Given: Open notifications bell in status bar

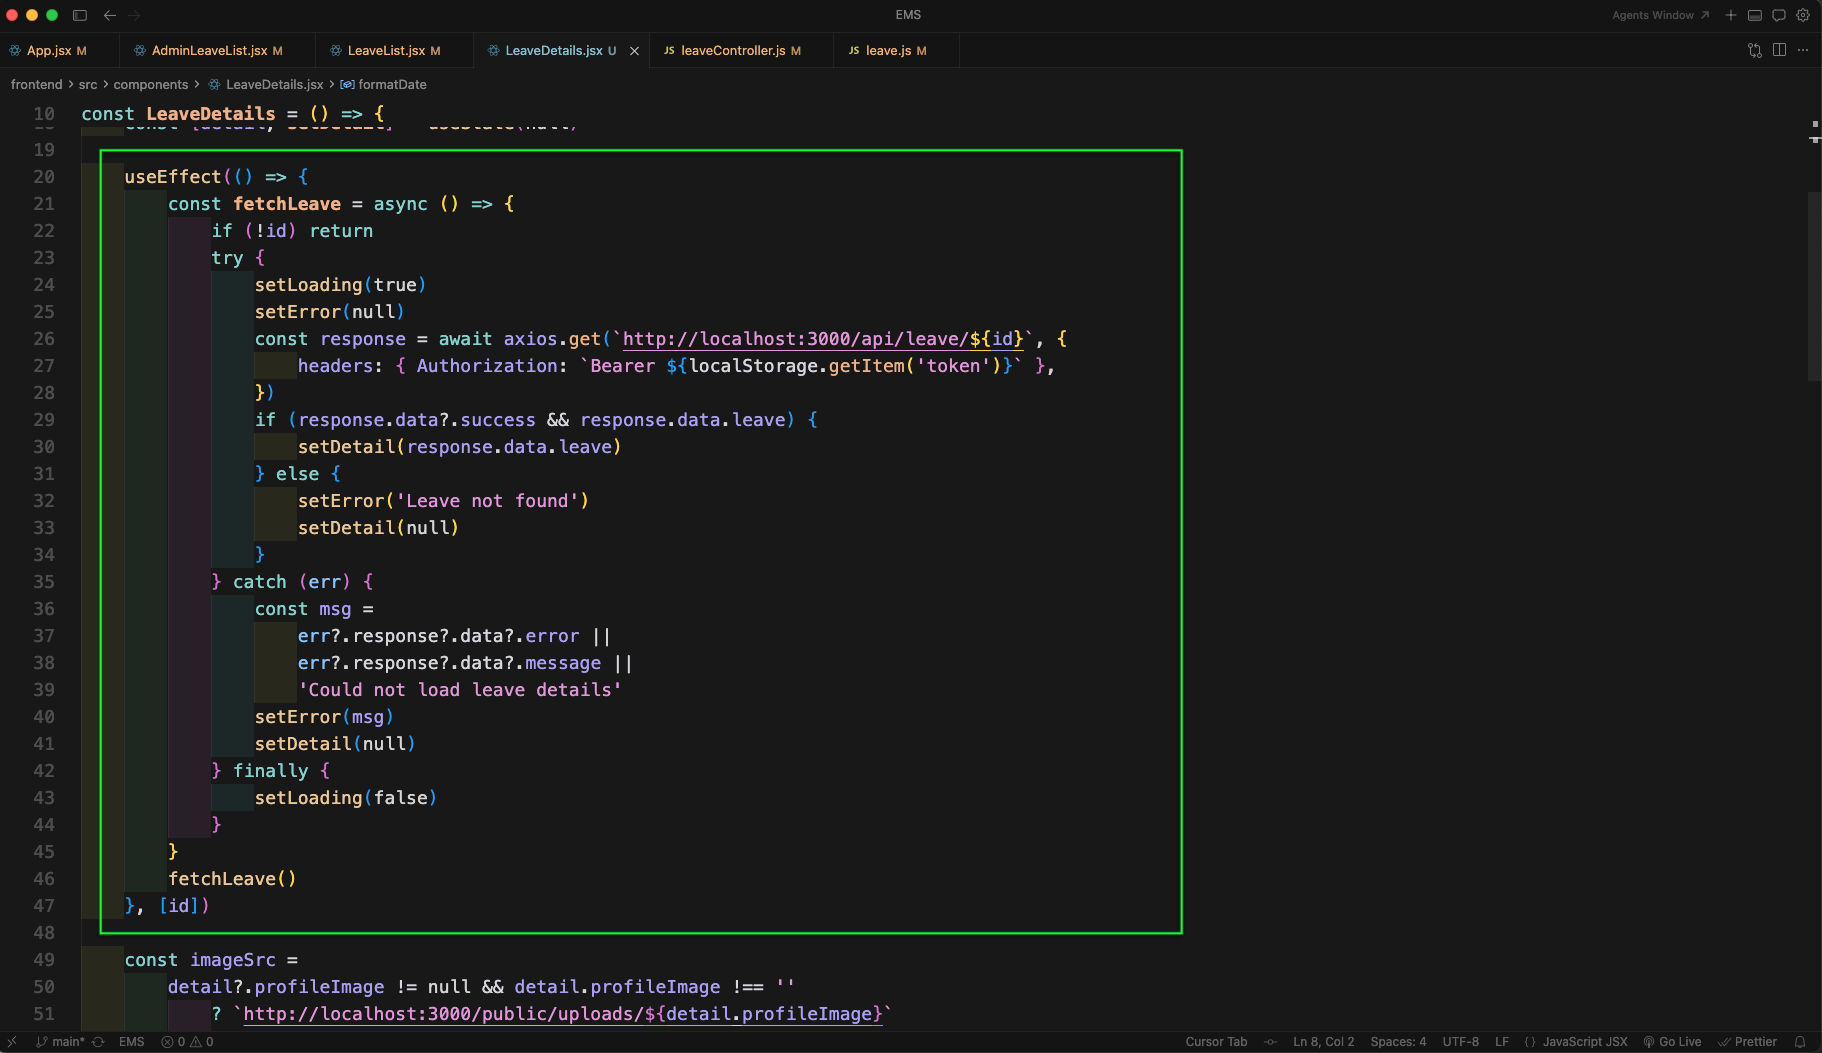Looking at the screenshot, I should 1800,1042.
